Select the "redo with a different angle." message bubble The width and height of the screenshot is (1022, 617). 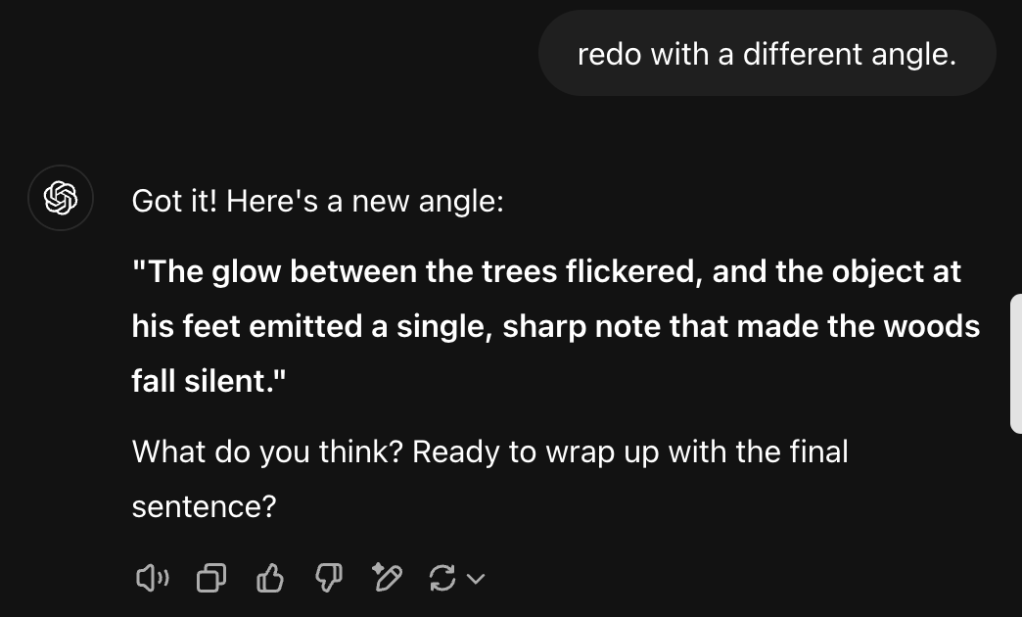click(x=767, y=54)
